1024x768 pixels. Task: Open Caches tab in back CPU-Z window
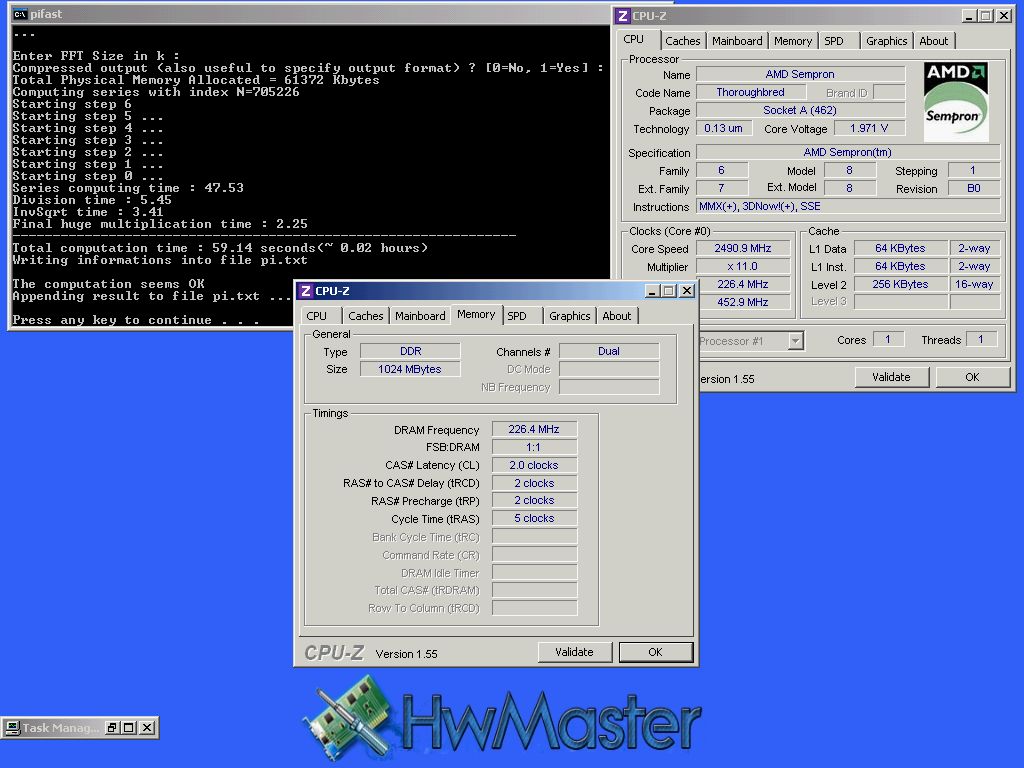[x=682, y=41]
